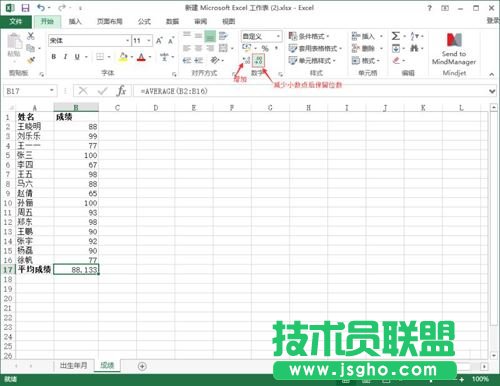
Task: Click the AutoSum sigma icon
Action: point(396,36)
